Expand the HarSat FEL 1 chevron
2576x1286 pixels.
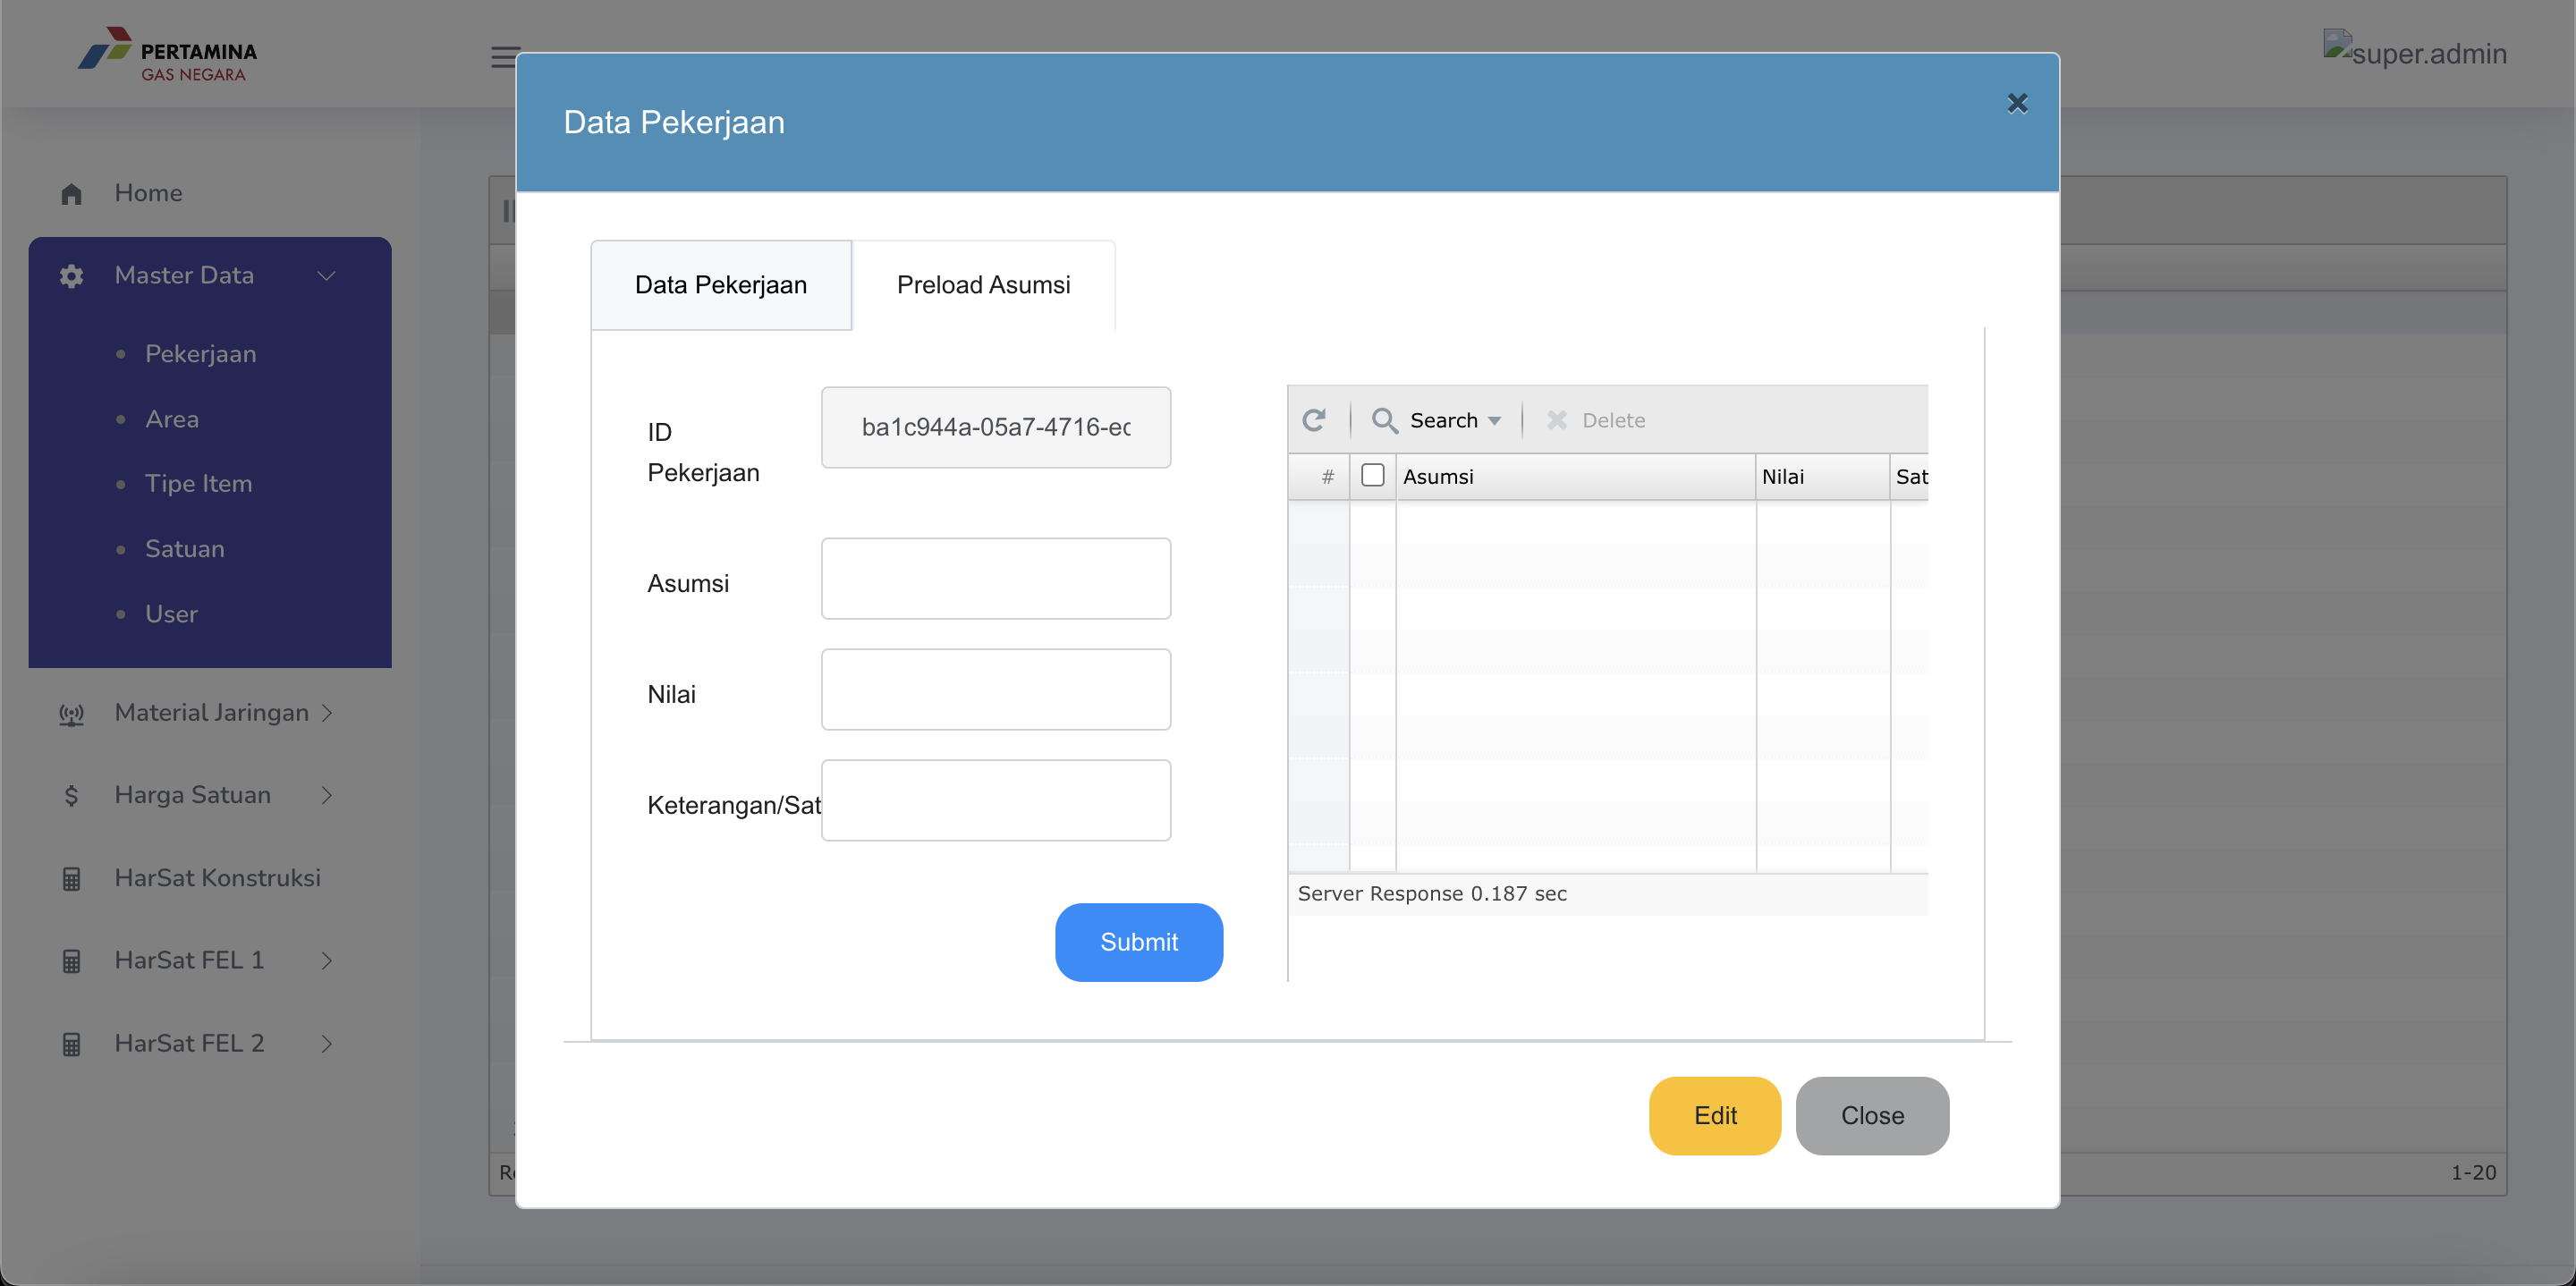pos(327,961)
